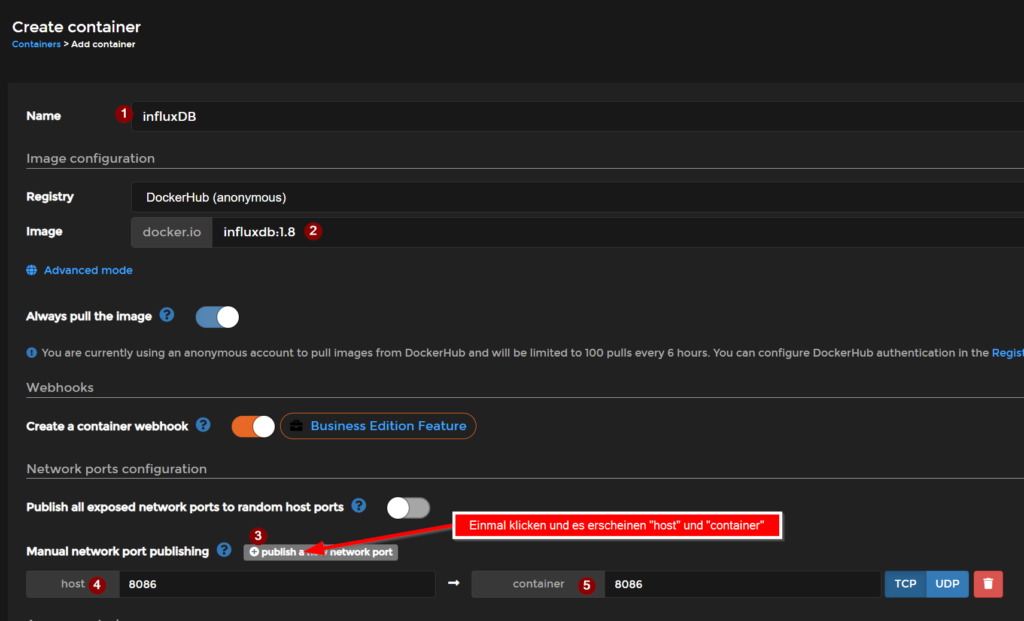Click help icon beside Manual network port publishing
This screenshot has width=1024, height=621.
coord(224,550)
